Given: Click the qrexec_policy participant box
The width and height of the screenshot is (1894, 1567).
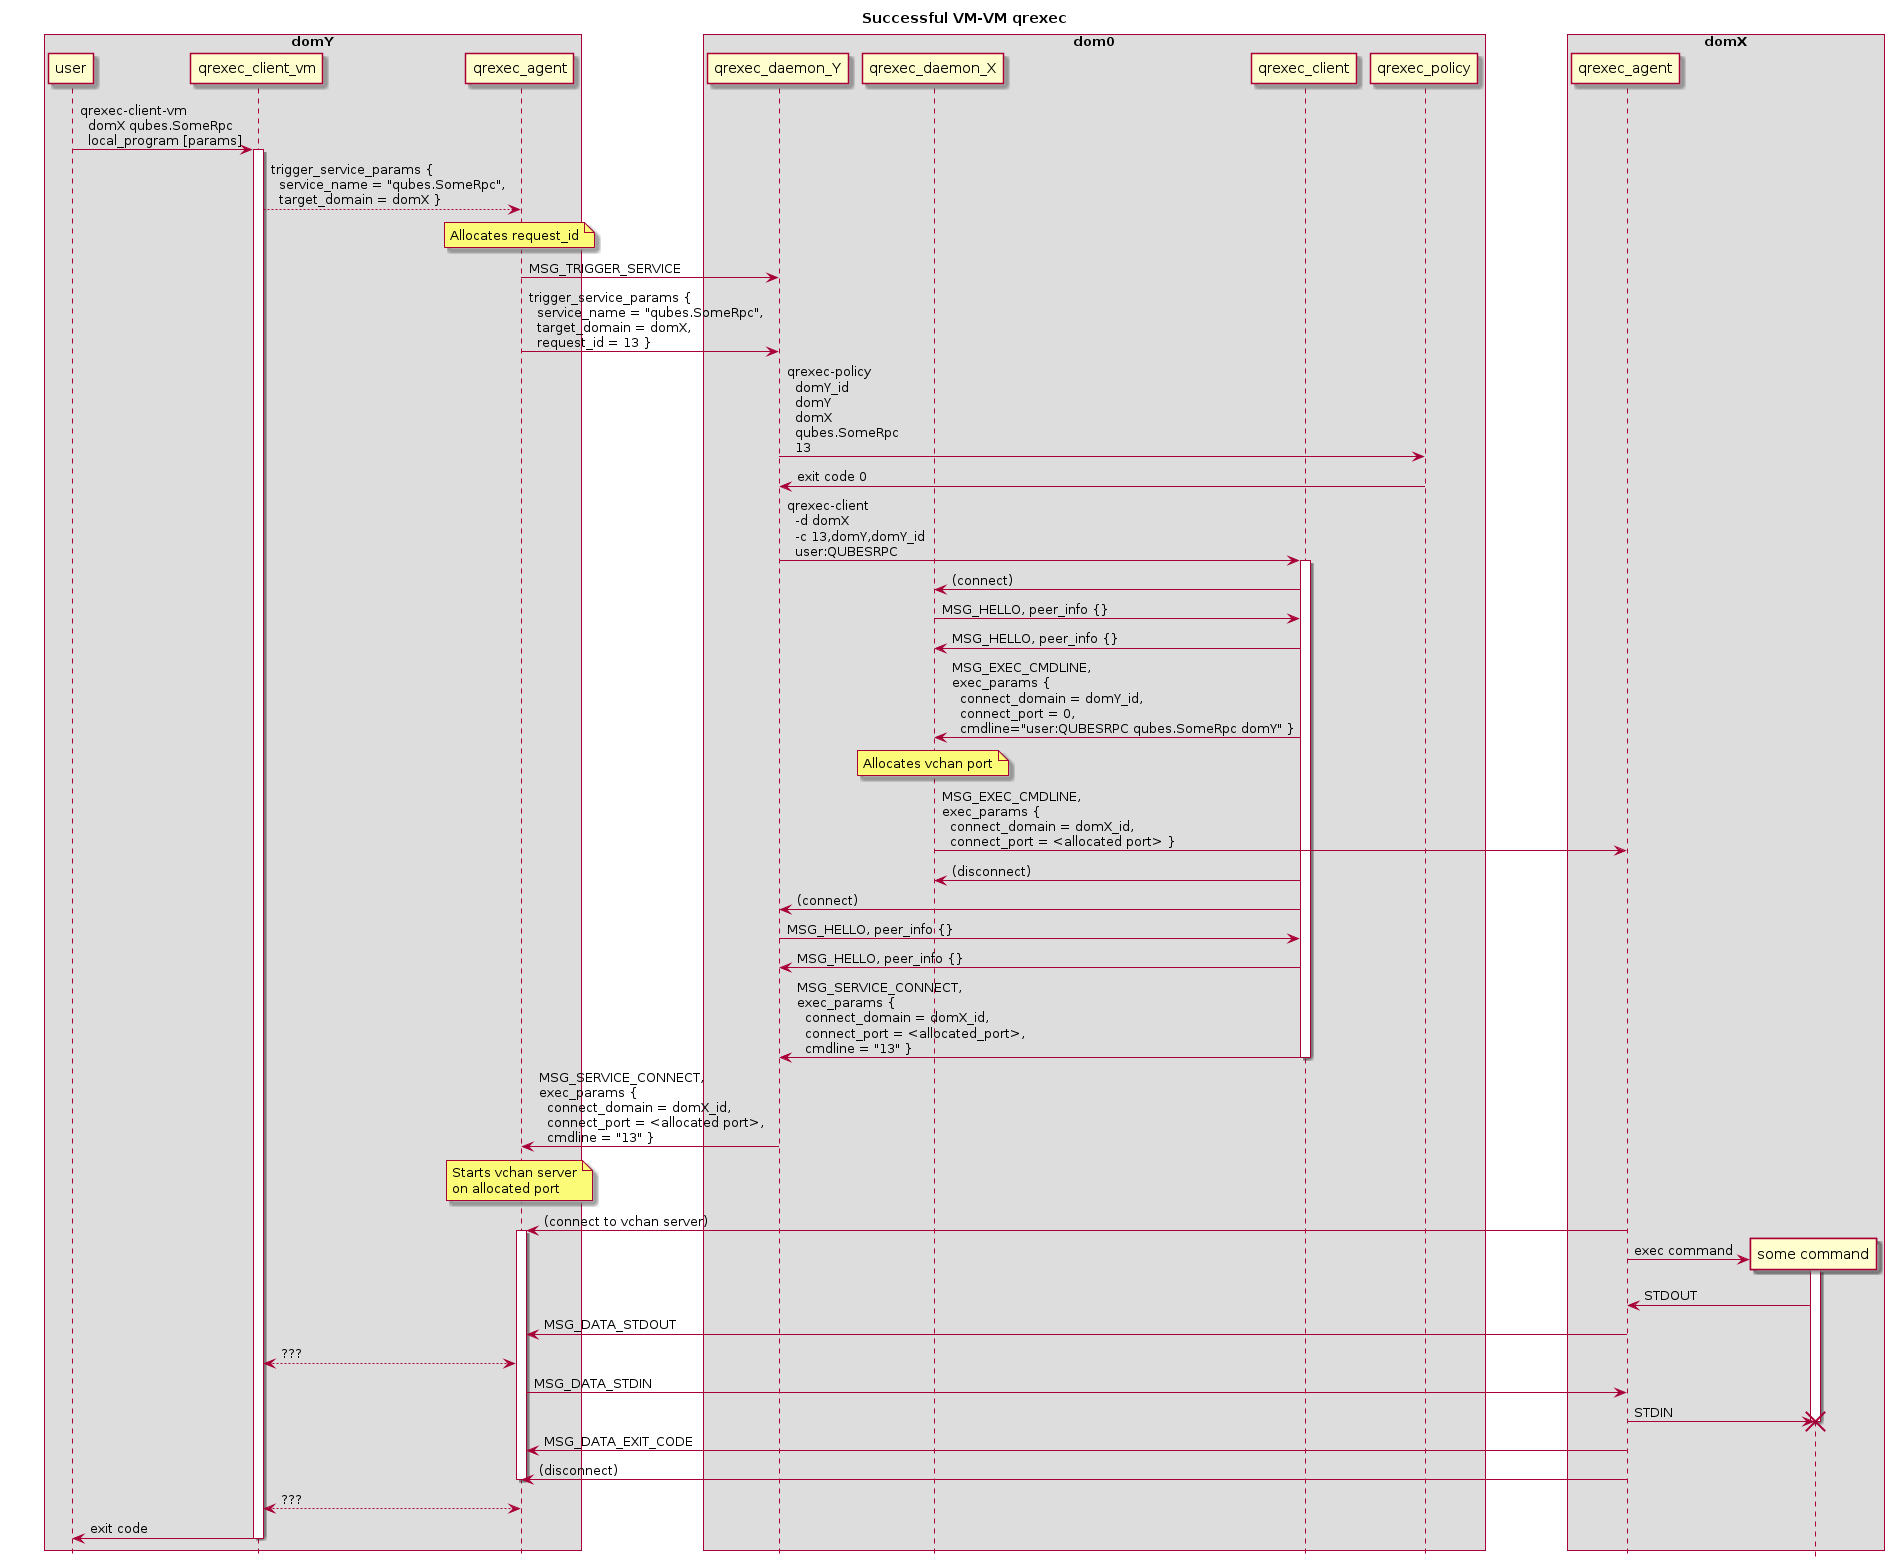Looking at the screenshot, I should click(1423, 69).
